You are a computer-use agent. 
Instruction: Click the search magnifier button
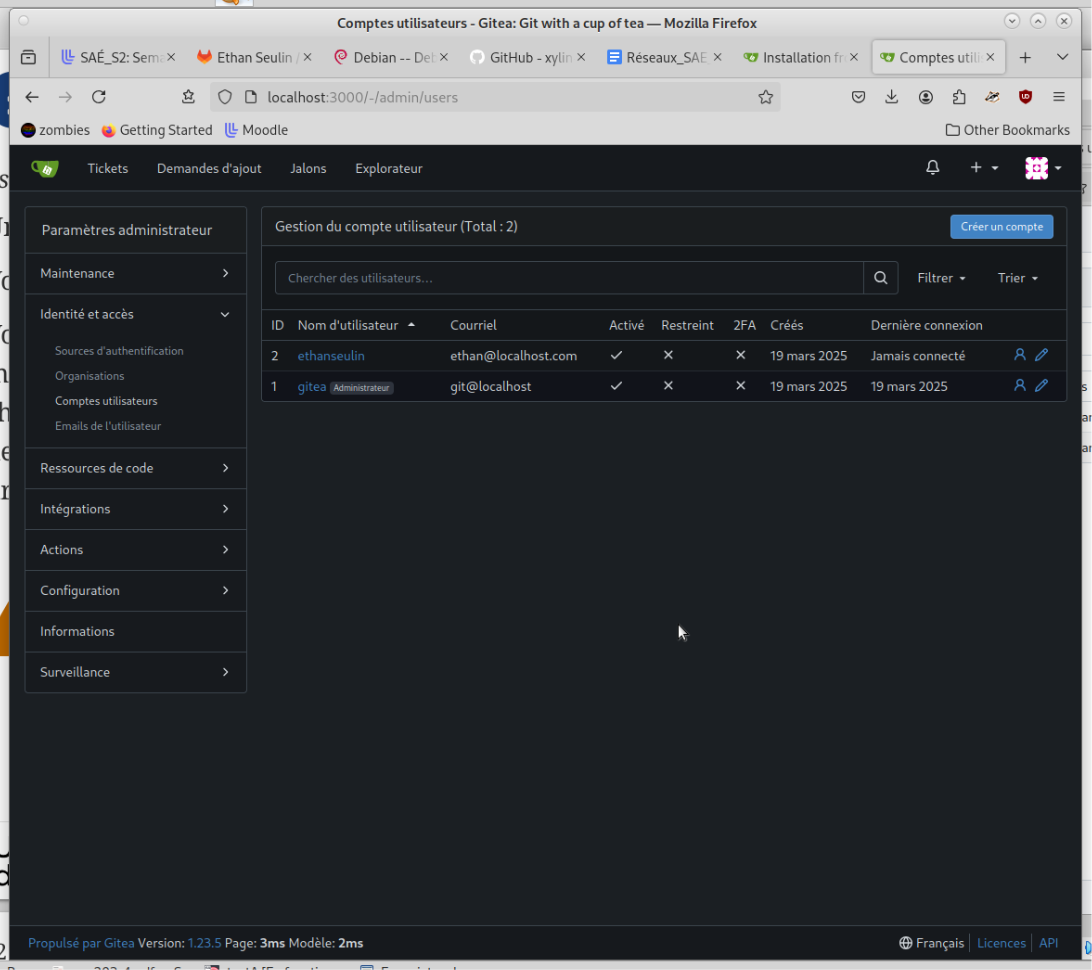[x=880, y=278]
